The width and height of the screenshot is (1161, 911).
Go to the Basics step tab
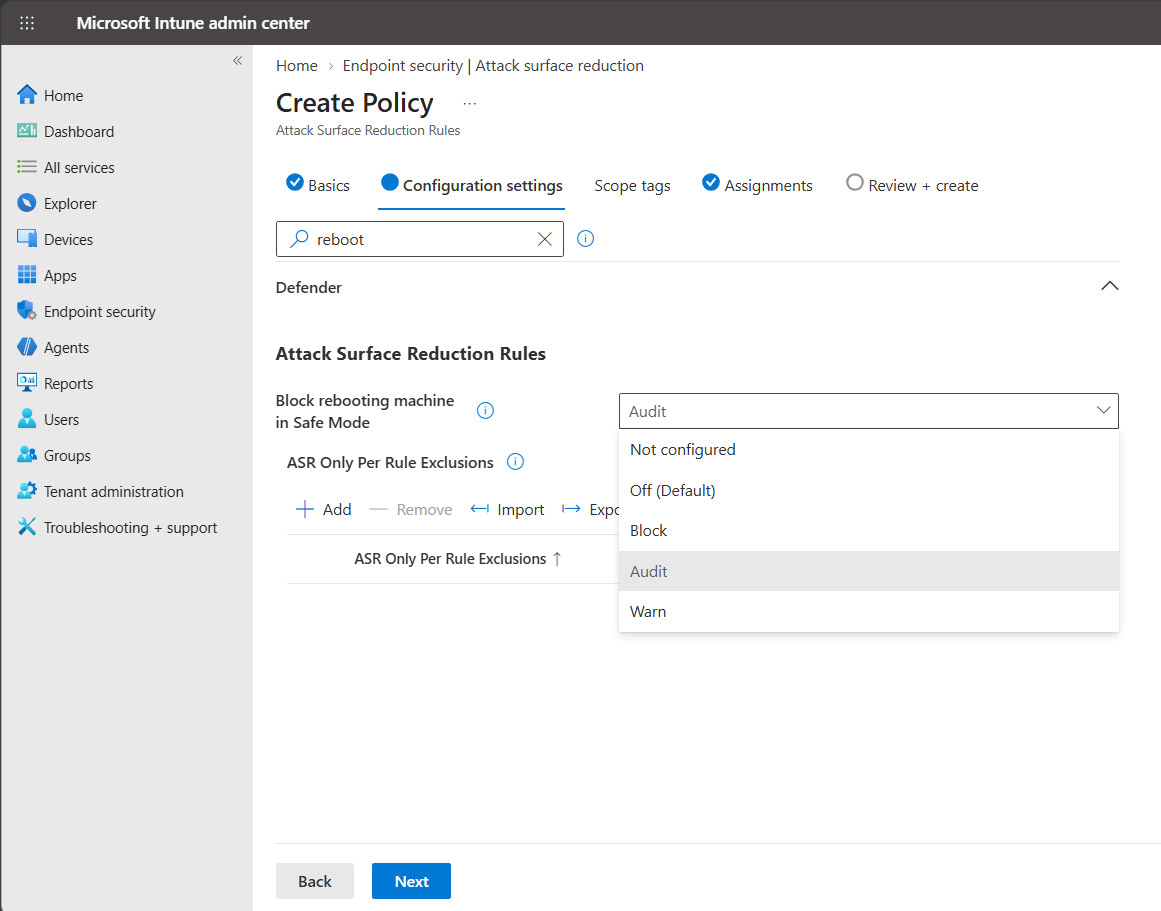pyautogui.click(x=318, y=185)
